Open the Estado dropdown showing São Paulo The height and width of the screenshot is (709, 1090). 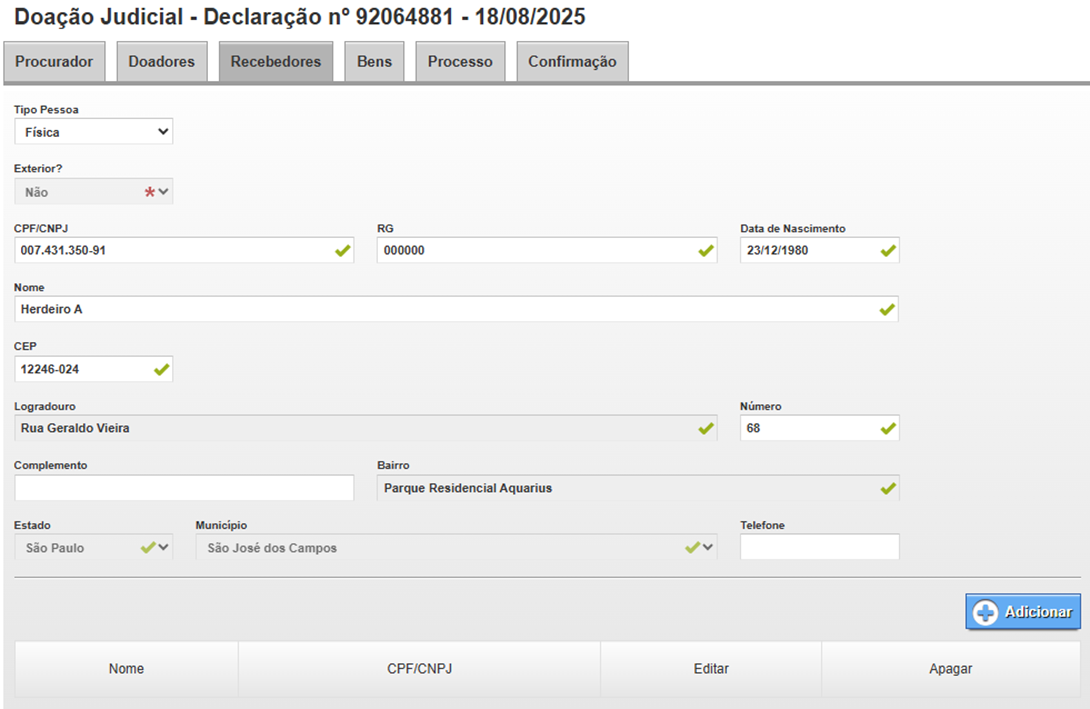click(94, 548)
